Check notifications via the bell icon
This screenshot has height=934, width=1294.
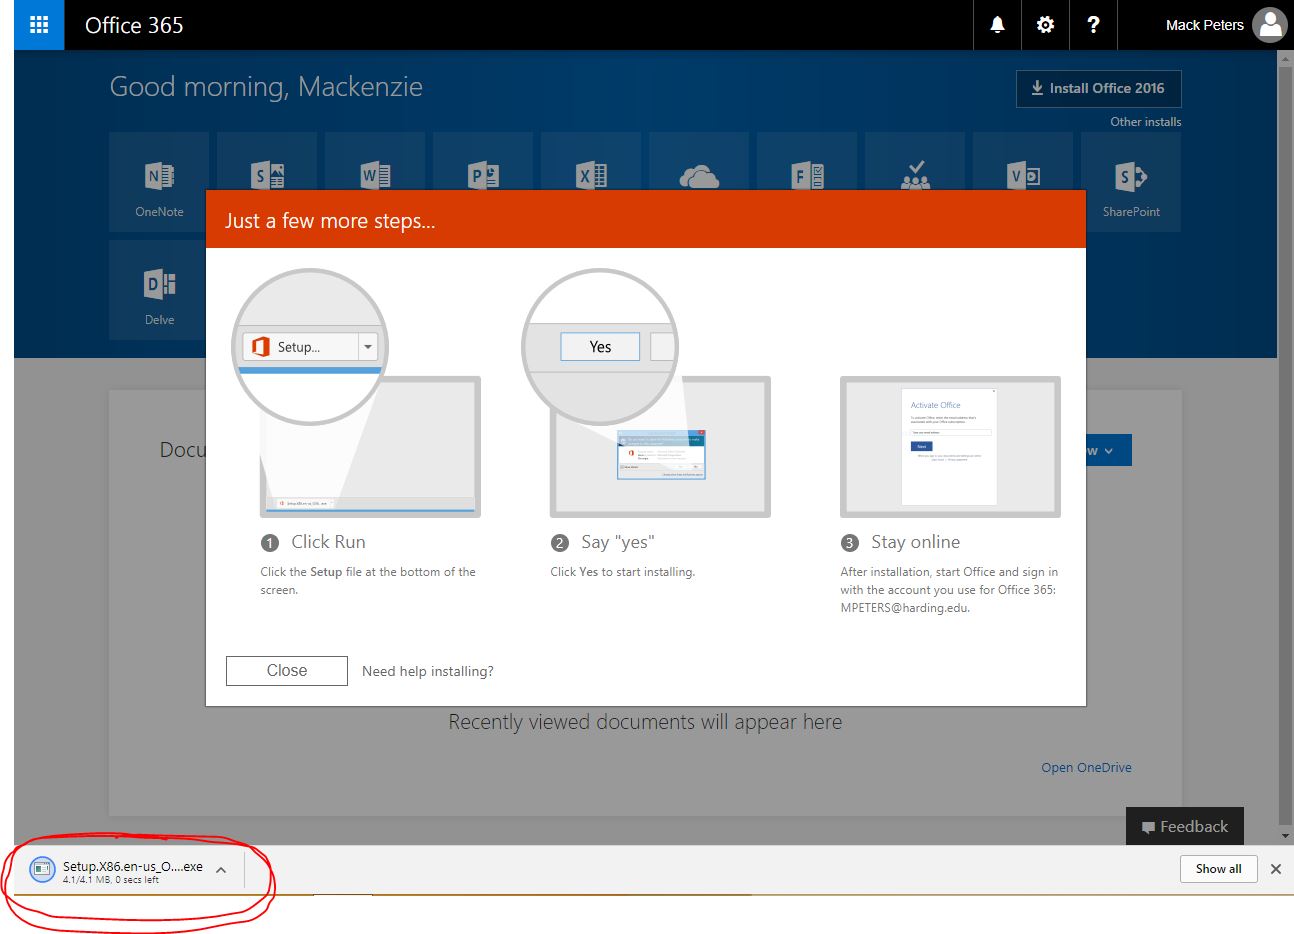click(996, 25)
